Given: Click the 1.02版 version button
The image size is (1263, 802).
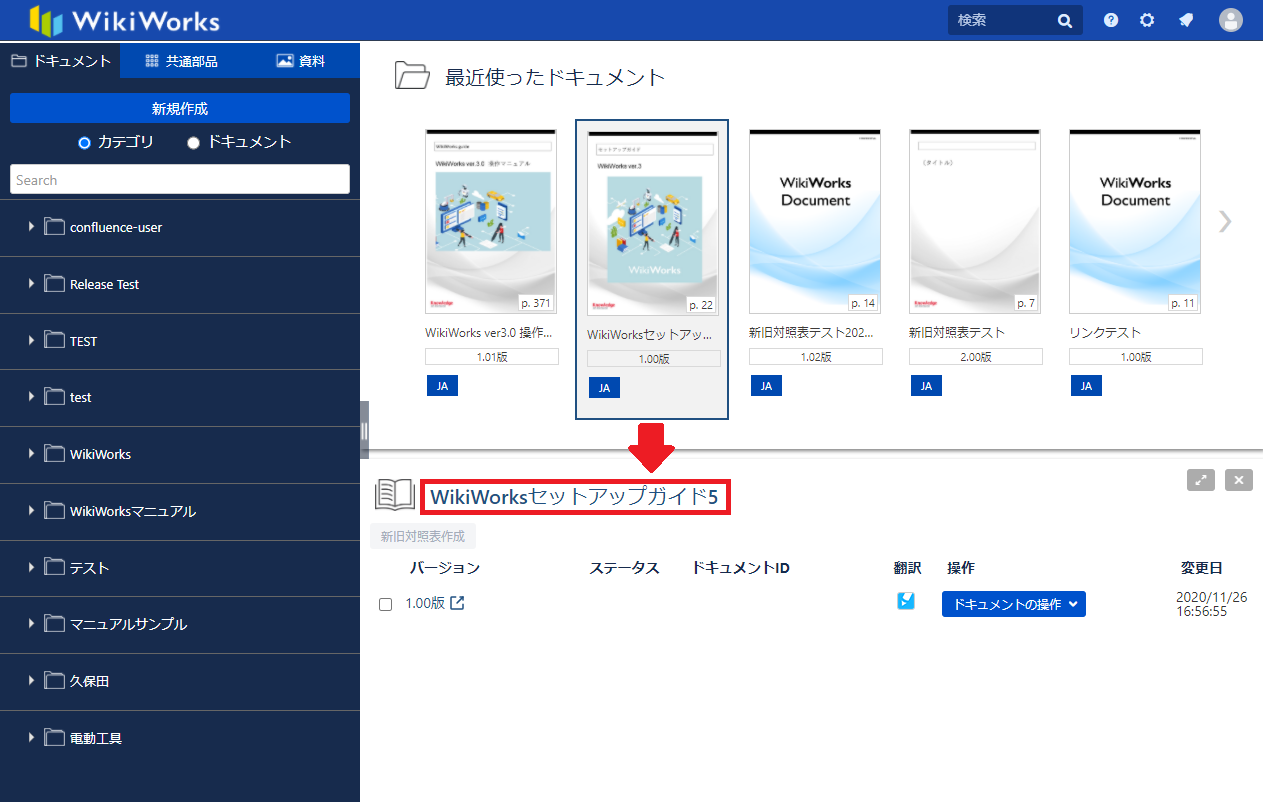Looking at the screenshot, I should point(816,356).
